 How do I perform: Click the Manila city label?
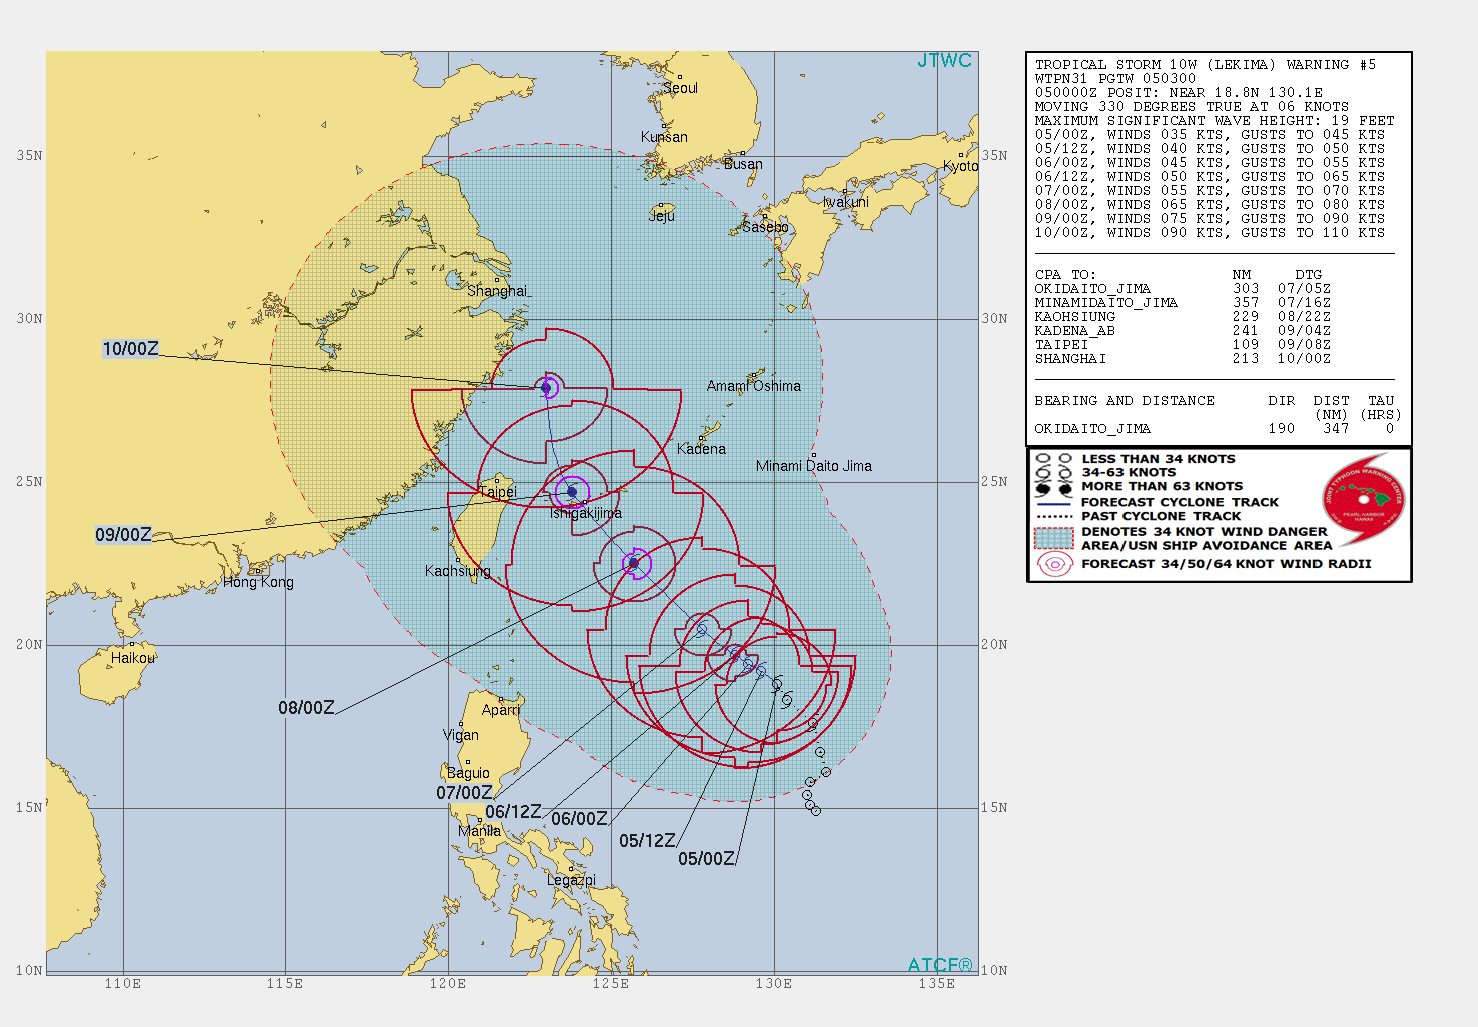(x=479, y=831)
